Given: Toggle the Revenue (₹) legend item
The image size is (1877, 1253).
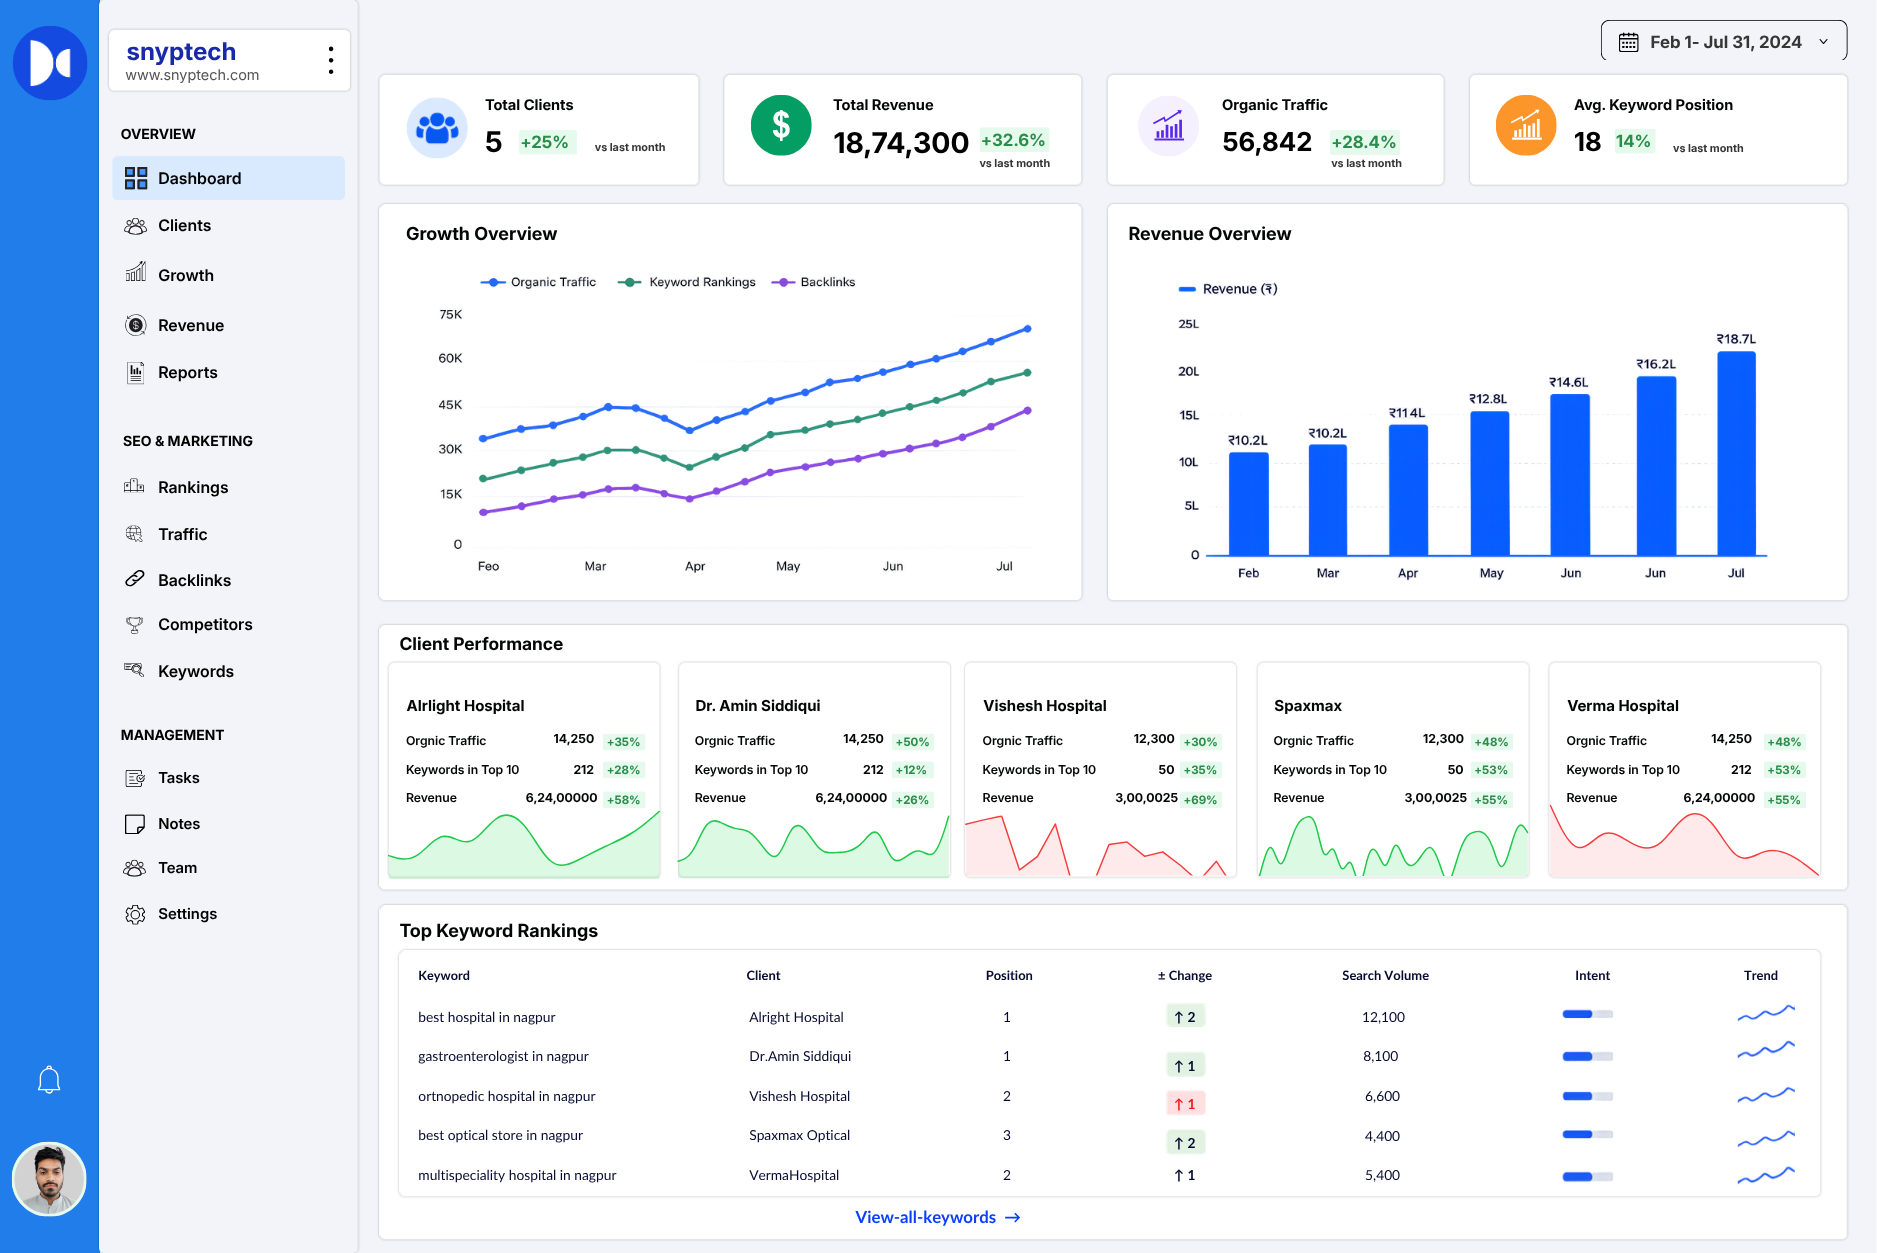Looking at the screenshot, I should pyautogui.click(x=1228, y=289).
